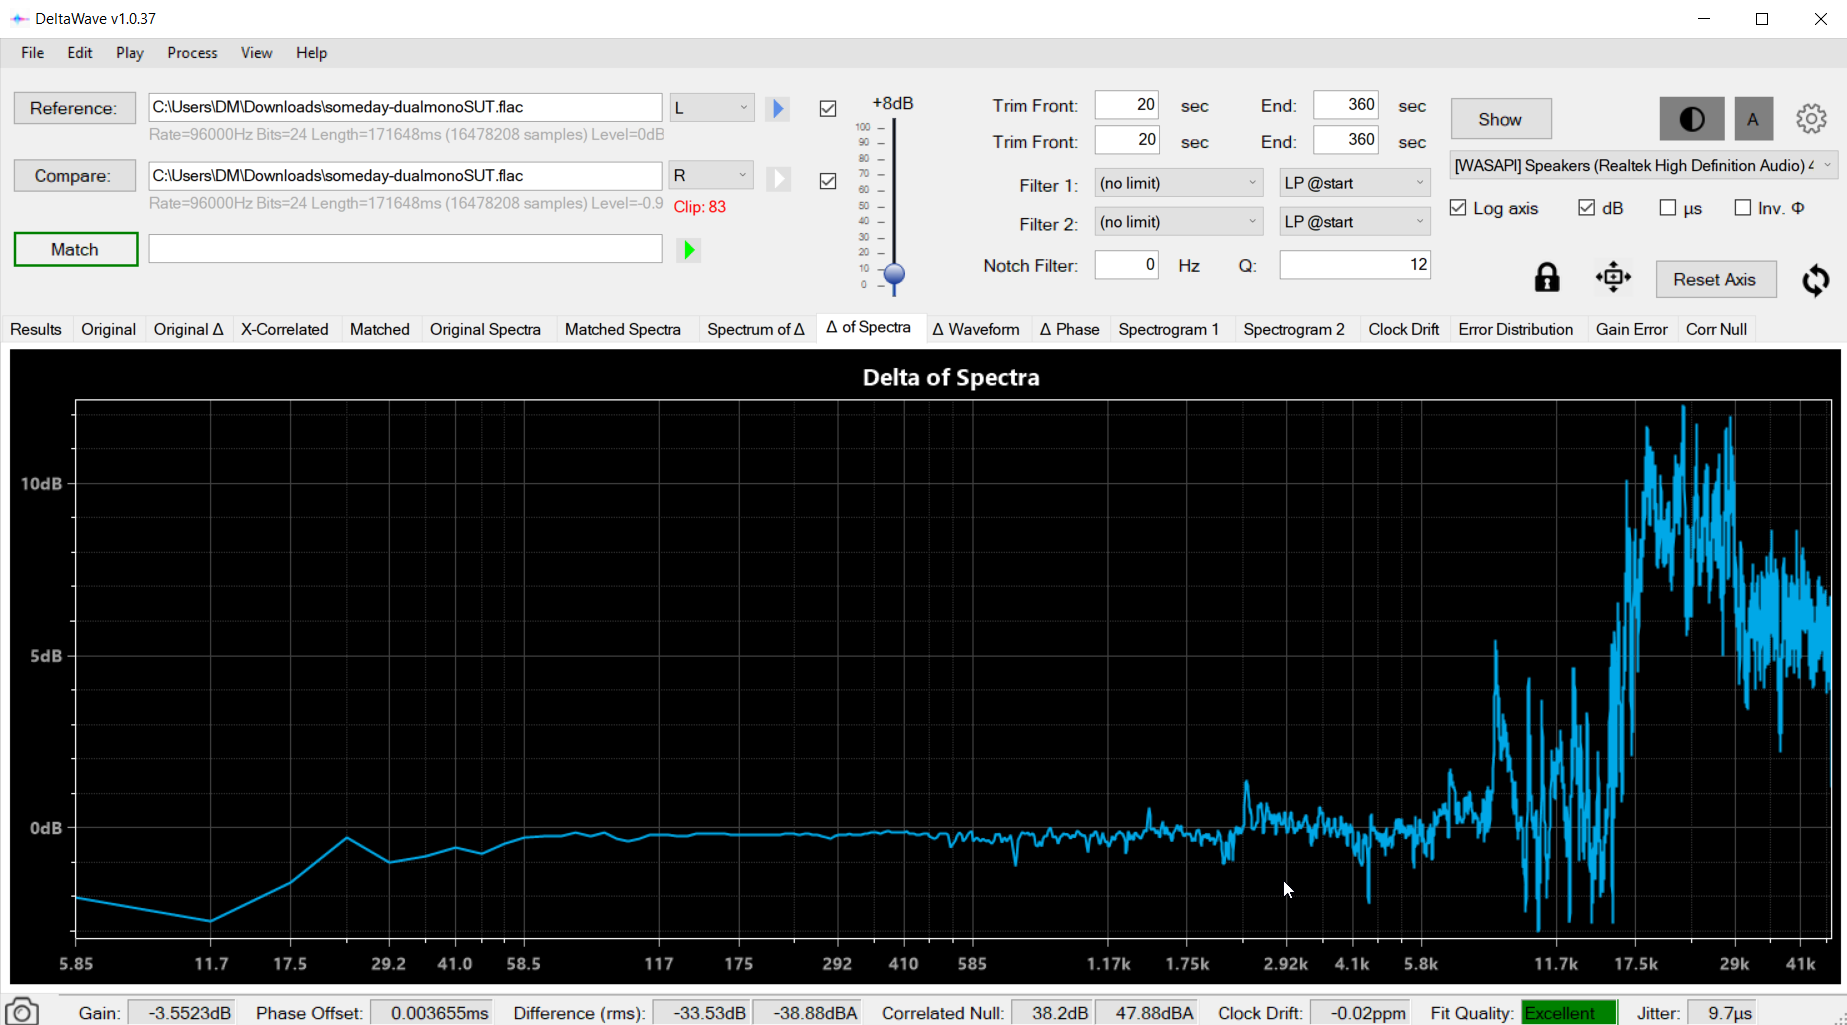Open Filter 1 LP @start dropdown
The height and width of the screenshot is (1025, 1847).
[1355, 183]
